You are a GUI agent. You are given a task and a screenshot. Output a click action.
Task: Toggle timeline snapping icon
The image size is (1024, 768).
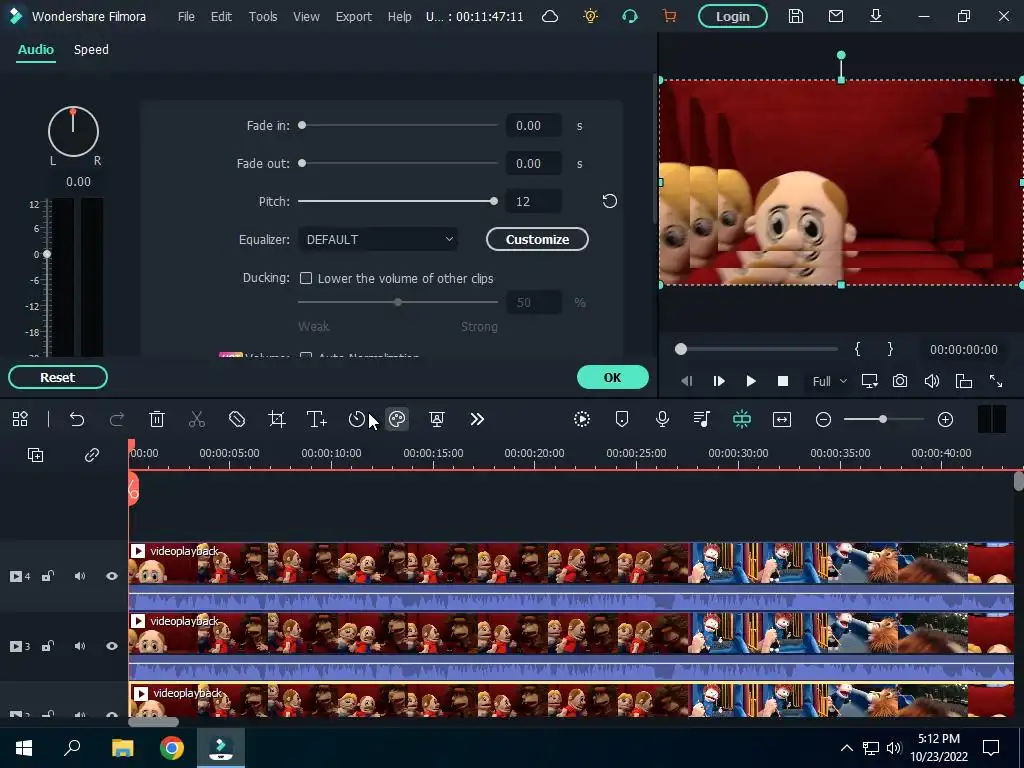[742, 419]
